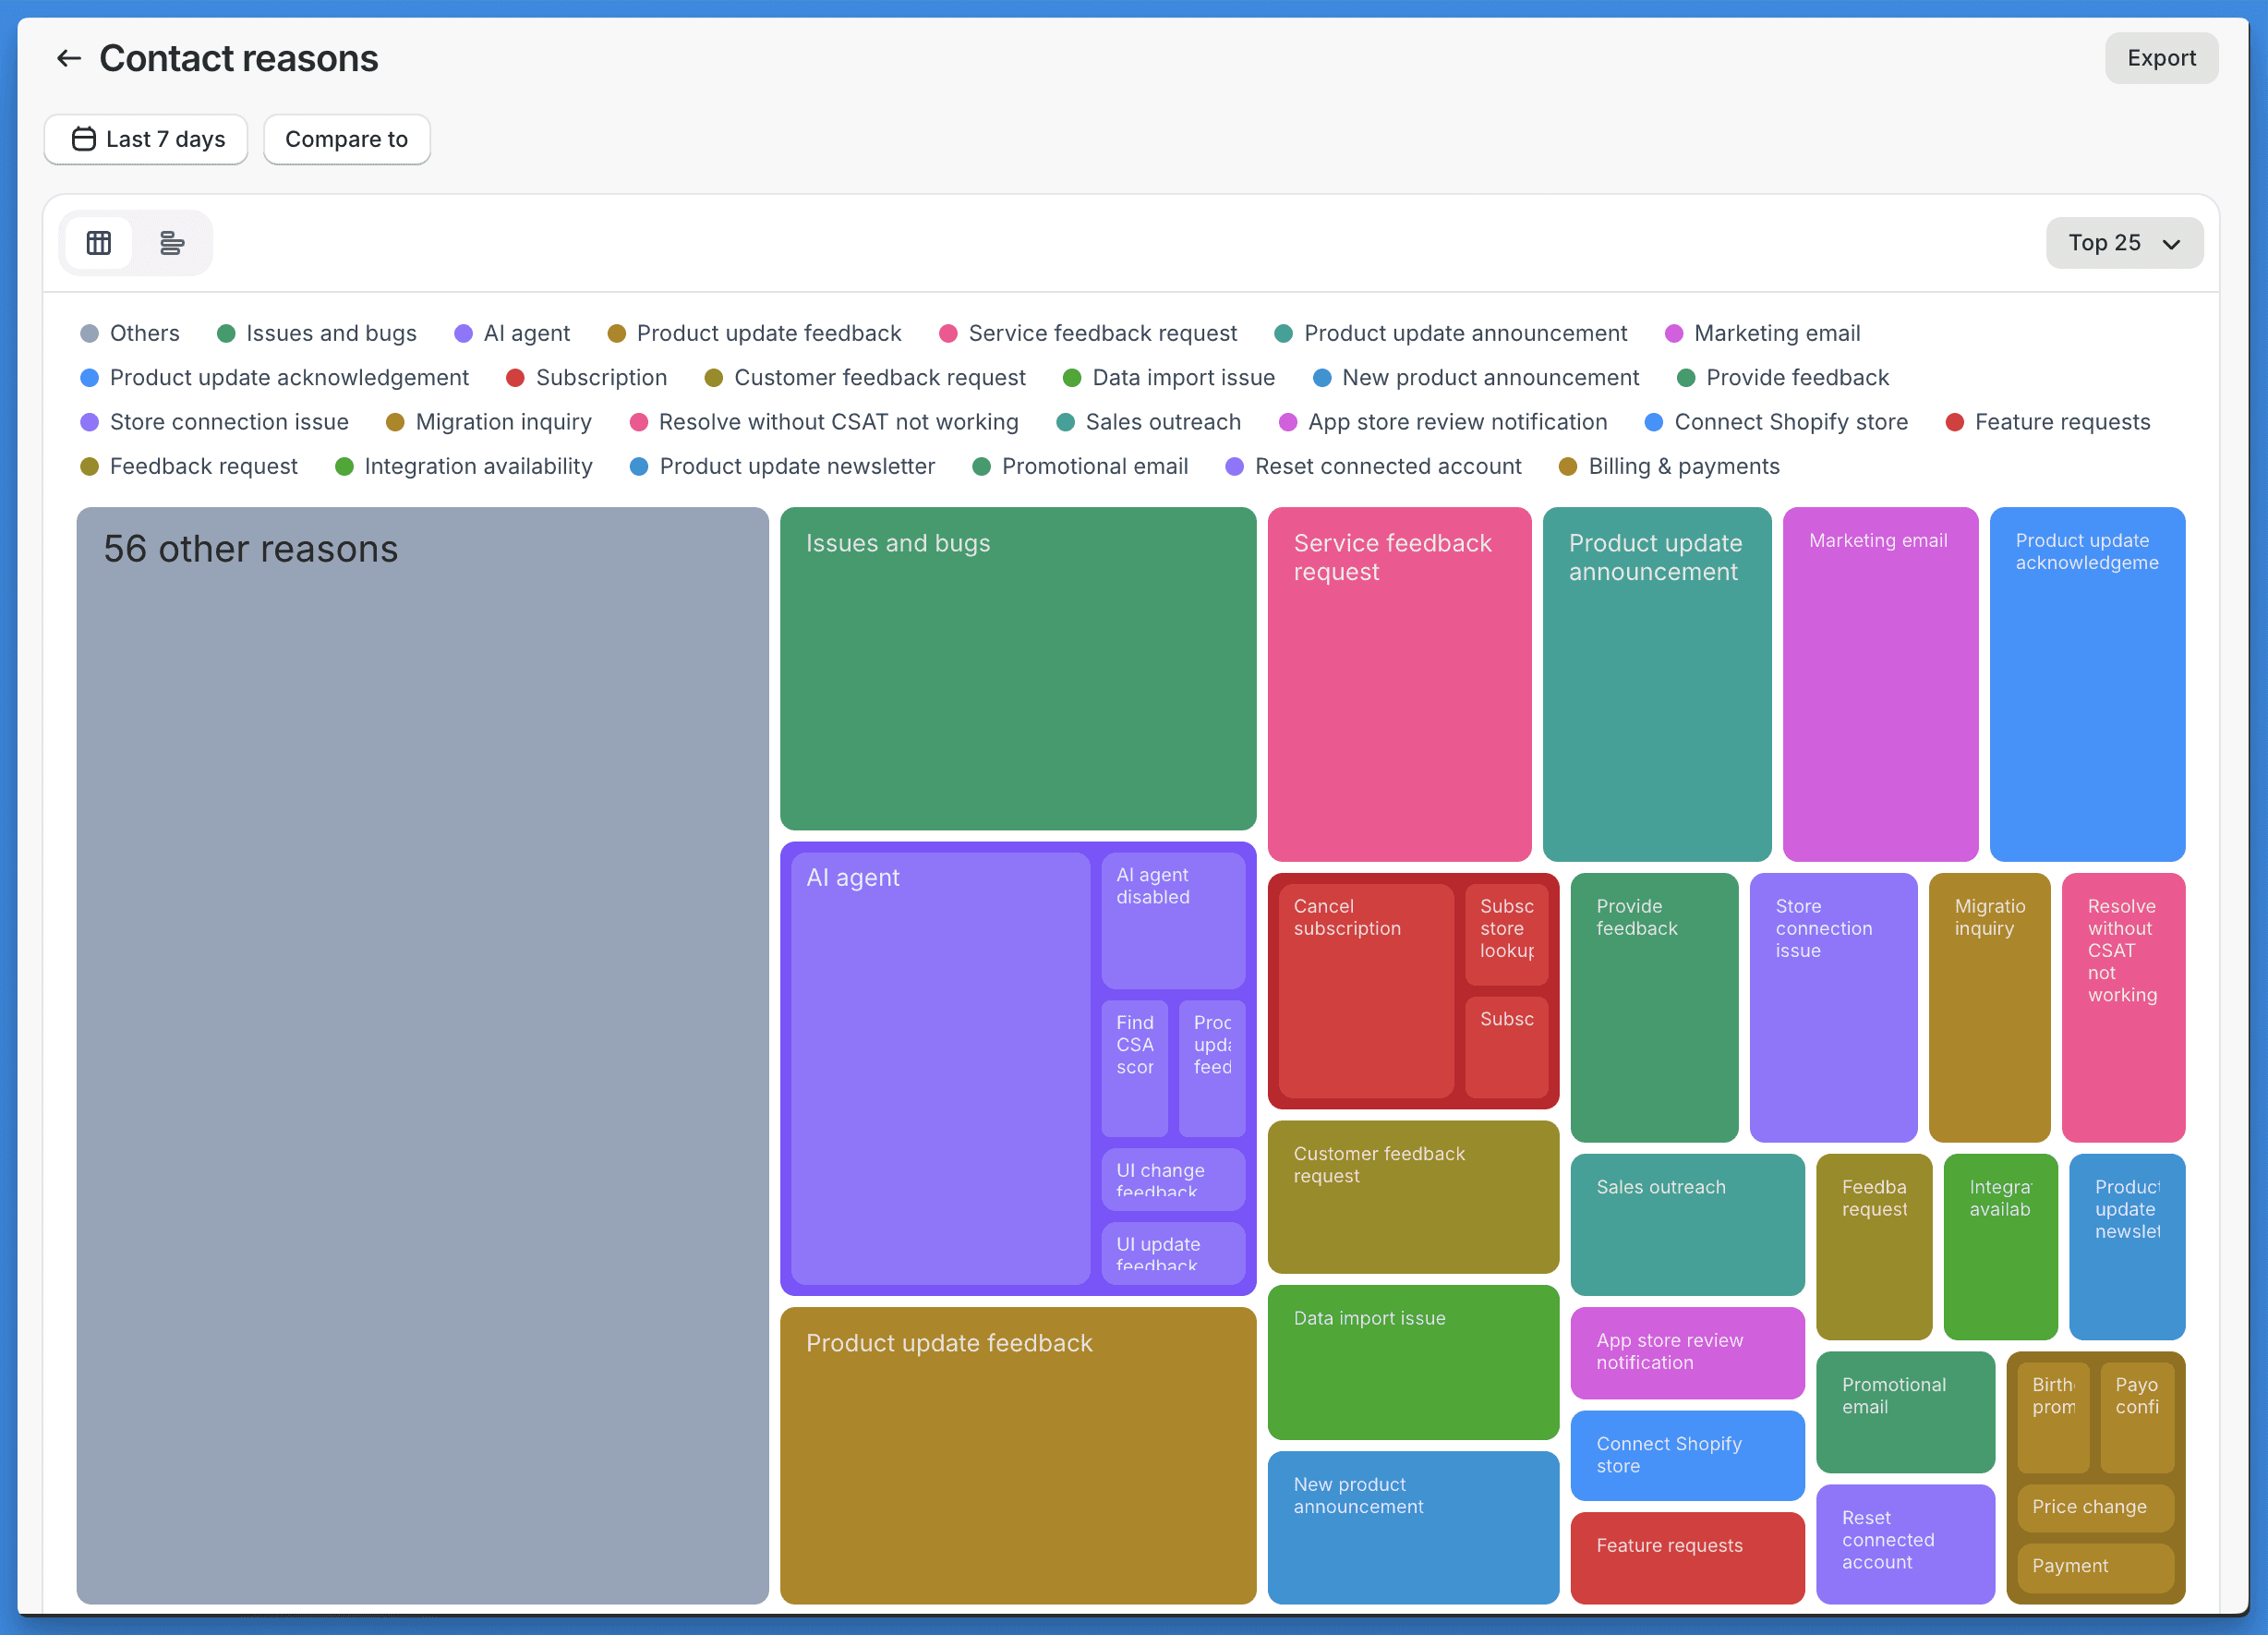Select the Product update feedback tile
The height and width of the screenshot is (1635, 2268).
pos(1017,1455)
